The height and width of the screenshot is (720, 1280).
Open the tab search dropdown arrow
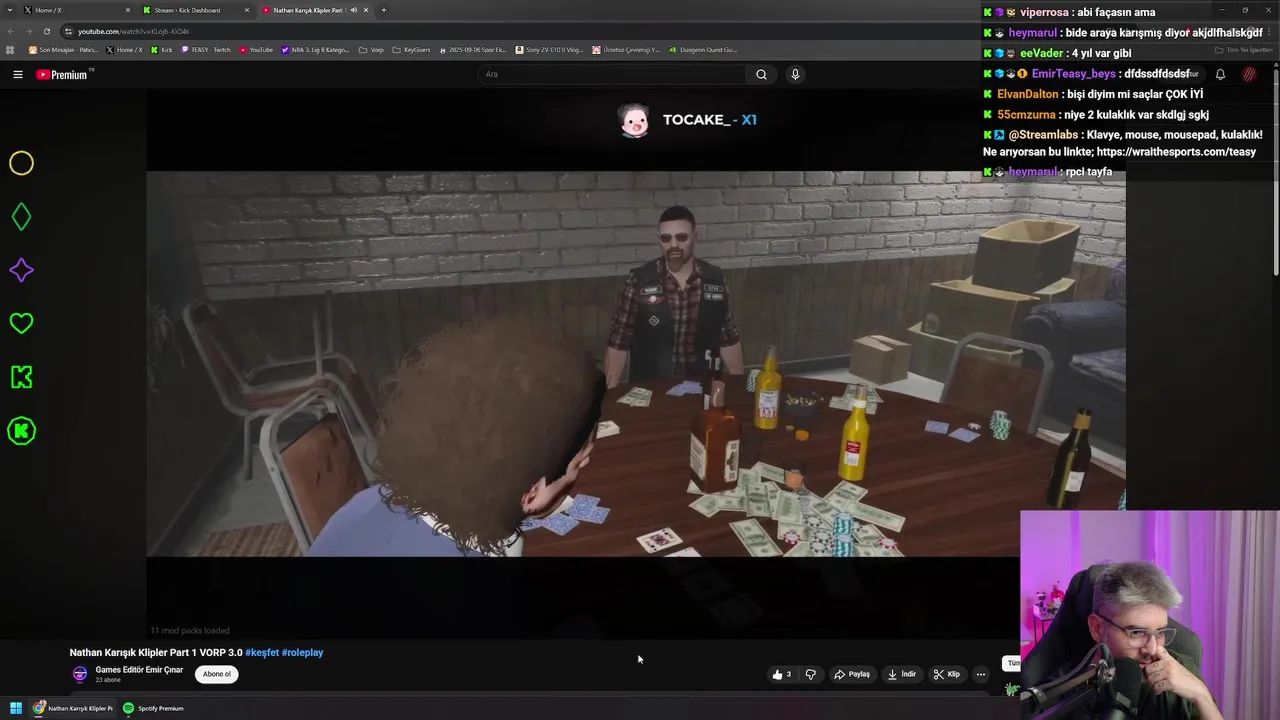pos(9,10)
